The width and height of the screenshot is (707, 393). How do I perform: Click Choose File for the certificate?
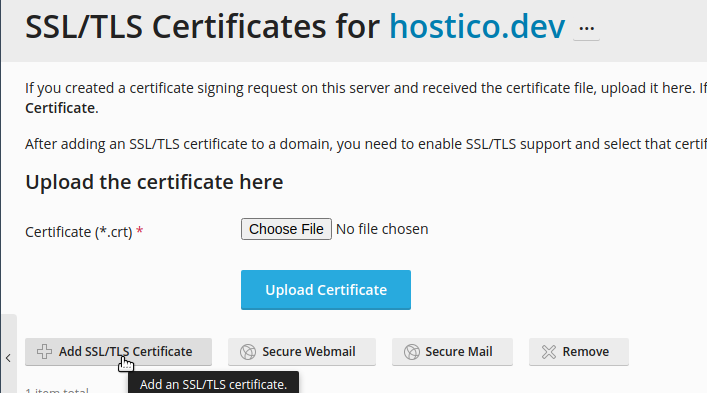point(286,229)
